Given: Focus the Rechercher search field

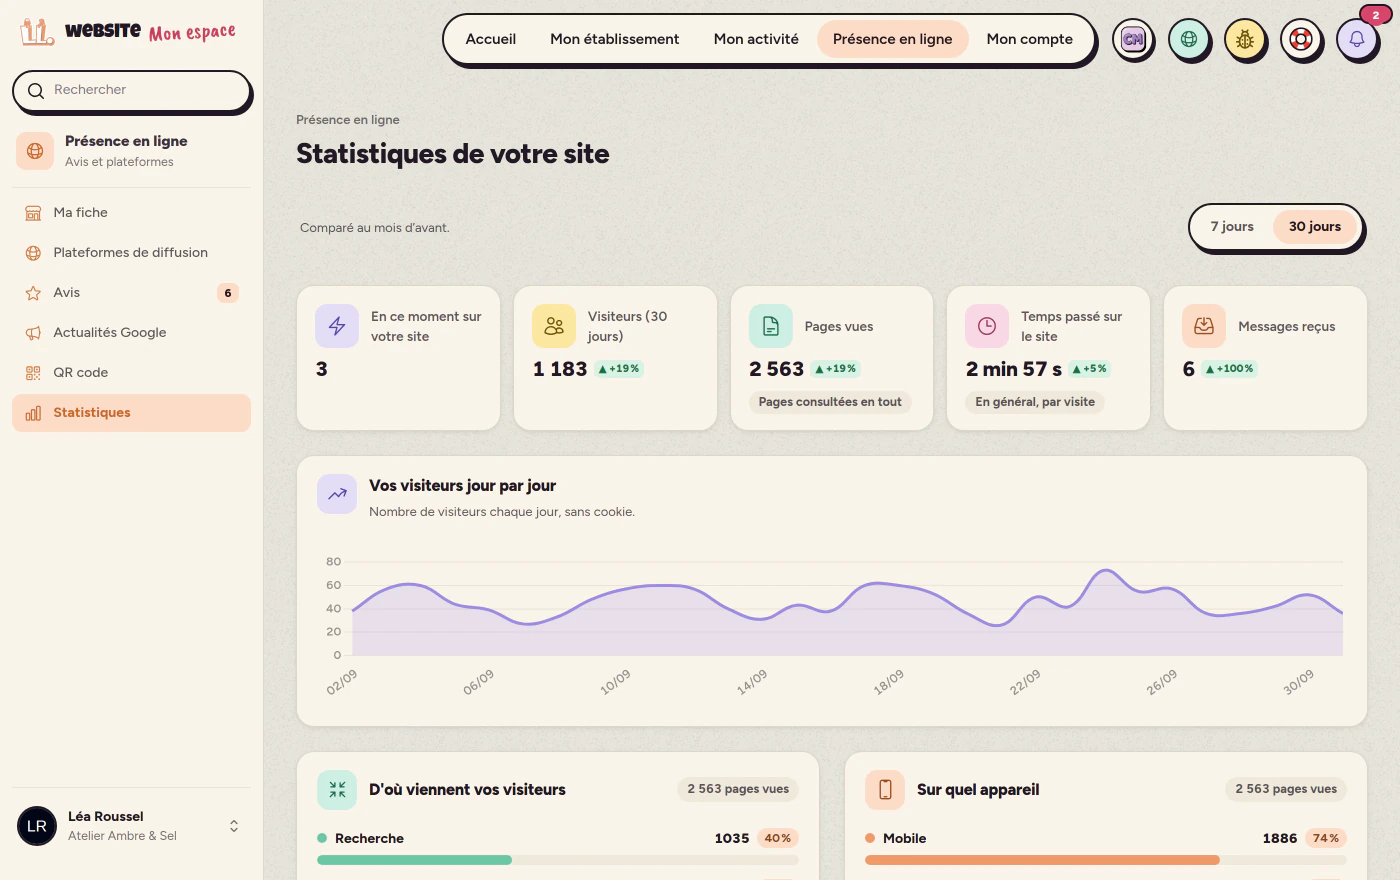Looking at the screenshot, I should pyautogui.click(x=131, y=90).
